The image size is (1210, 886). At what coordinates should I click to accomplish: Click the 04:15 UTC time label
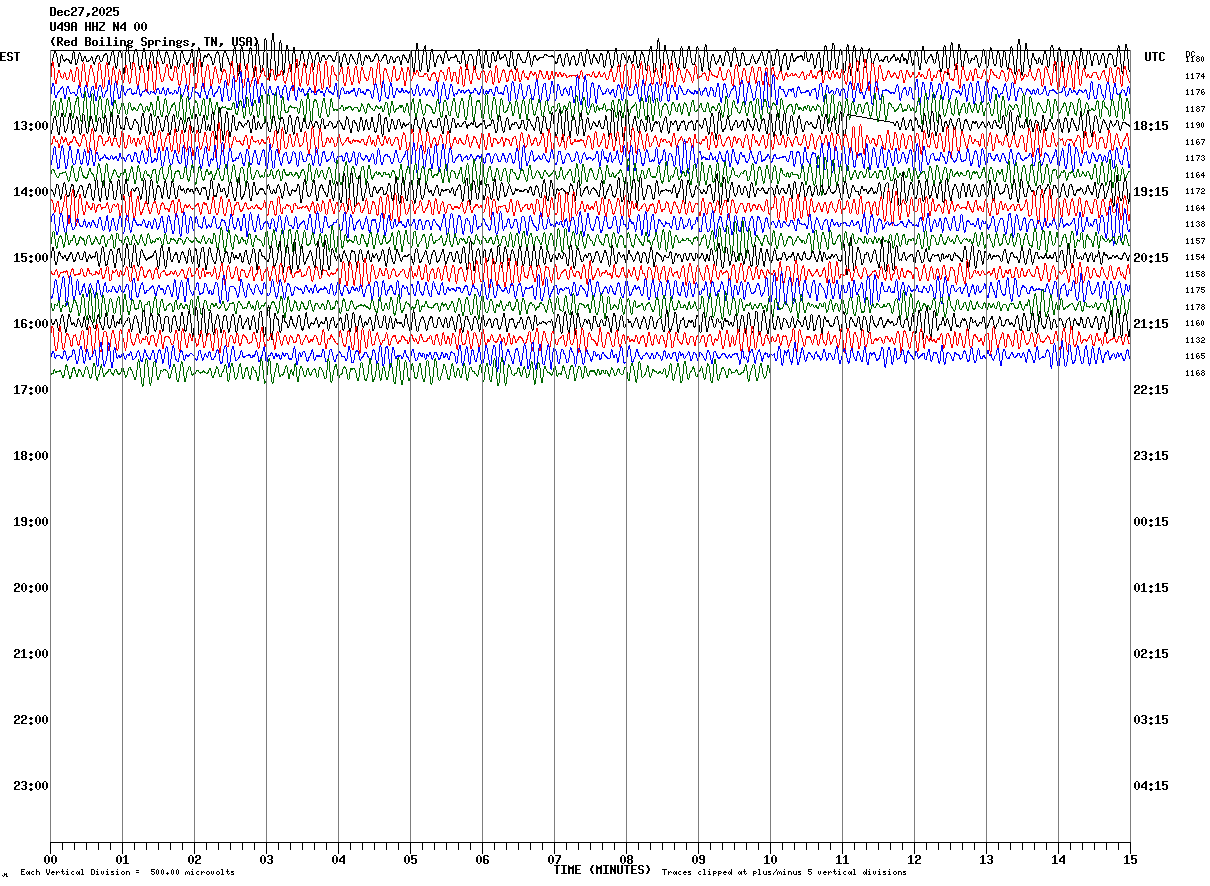tap(1151, 786)
